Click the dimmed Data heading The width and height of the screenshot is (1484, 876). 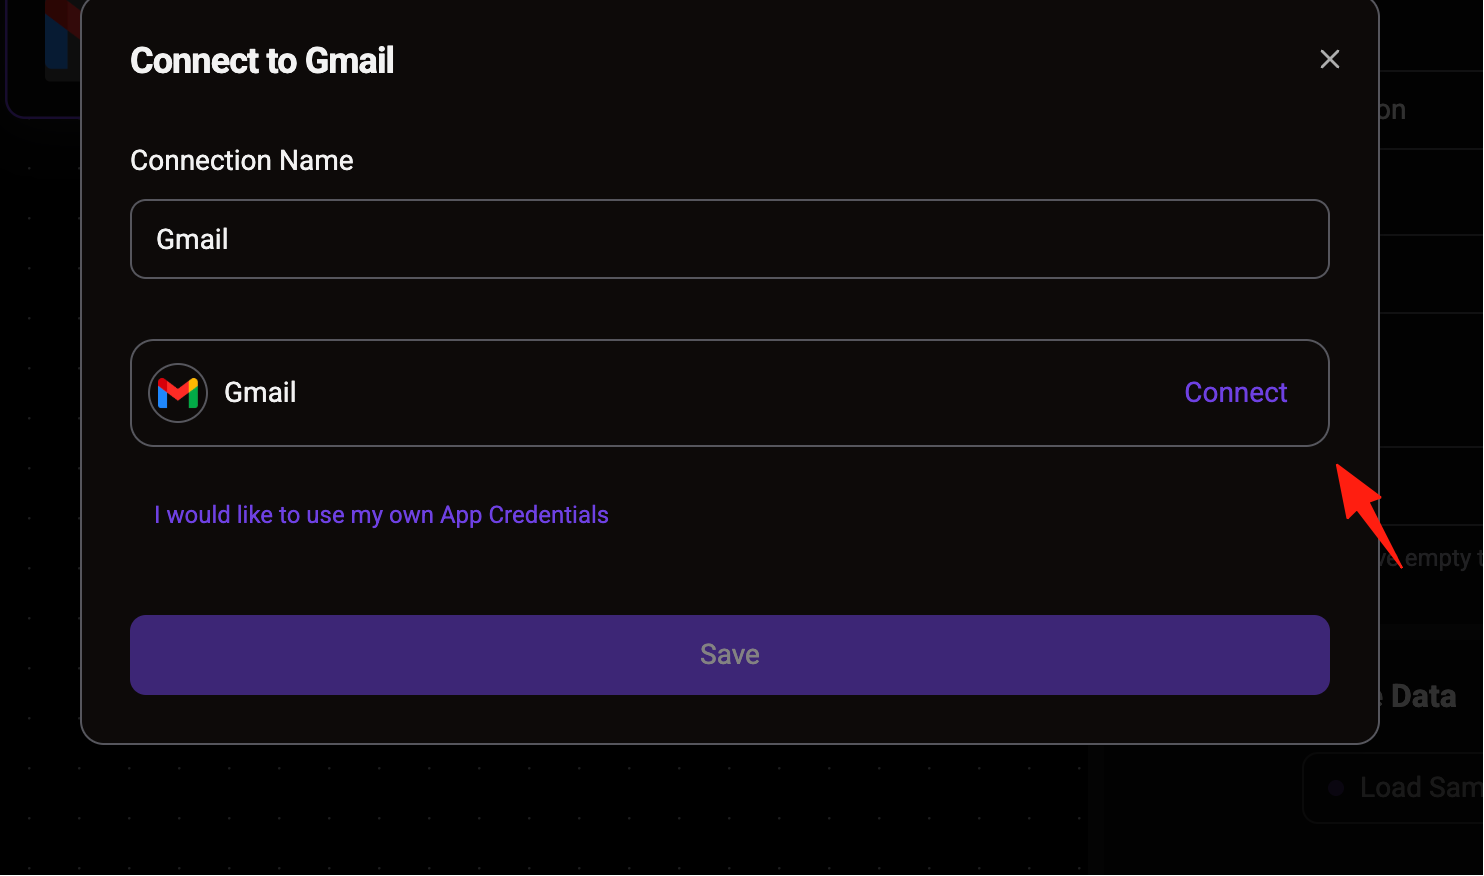(x=1423, y=696)
